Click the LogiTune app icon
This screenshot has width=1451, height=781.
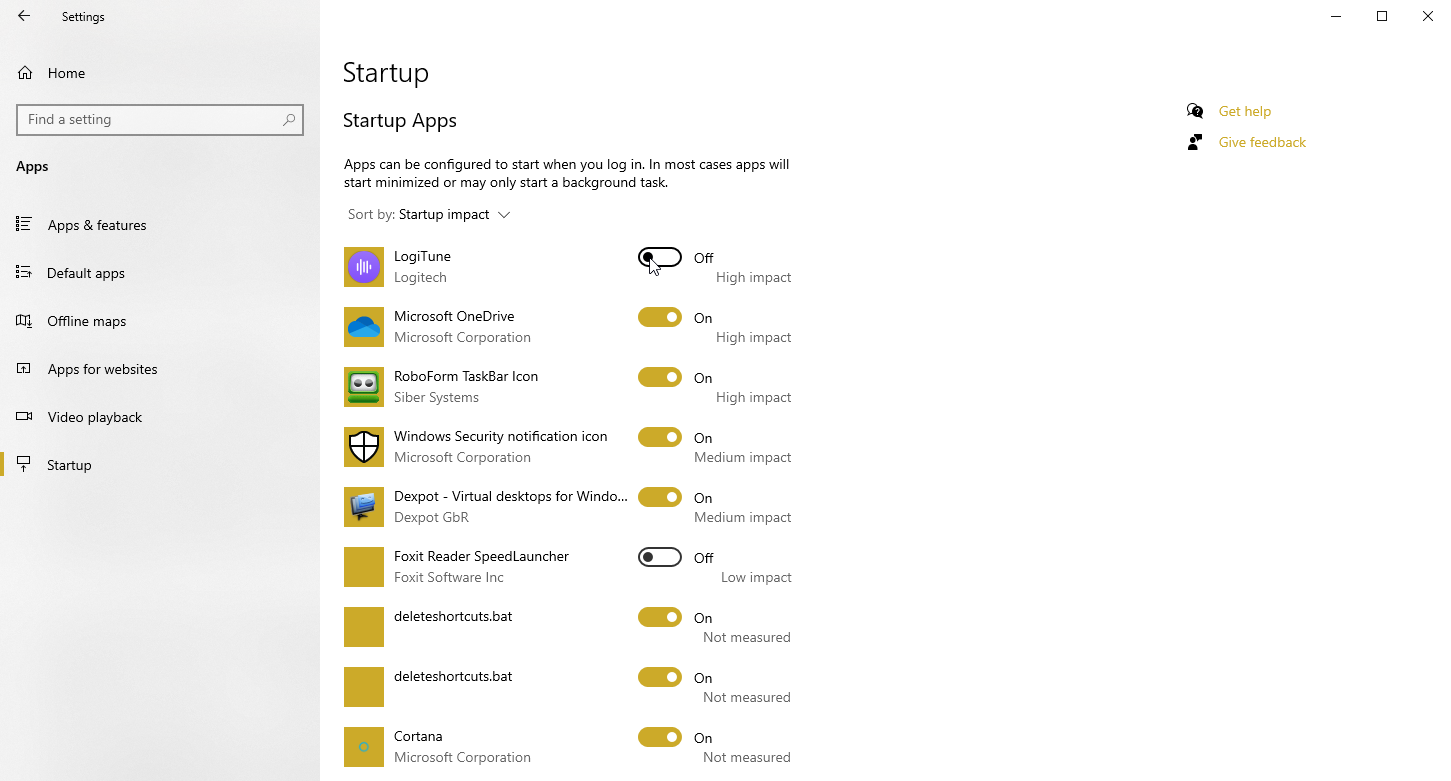(x=364, y=267)
